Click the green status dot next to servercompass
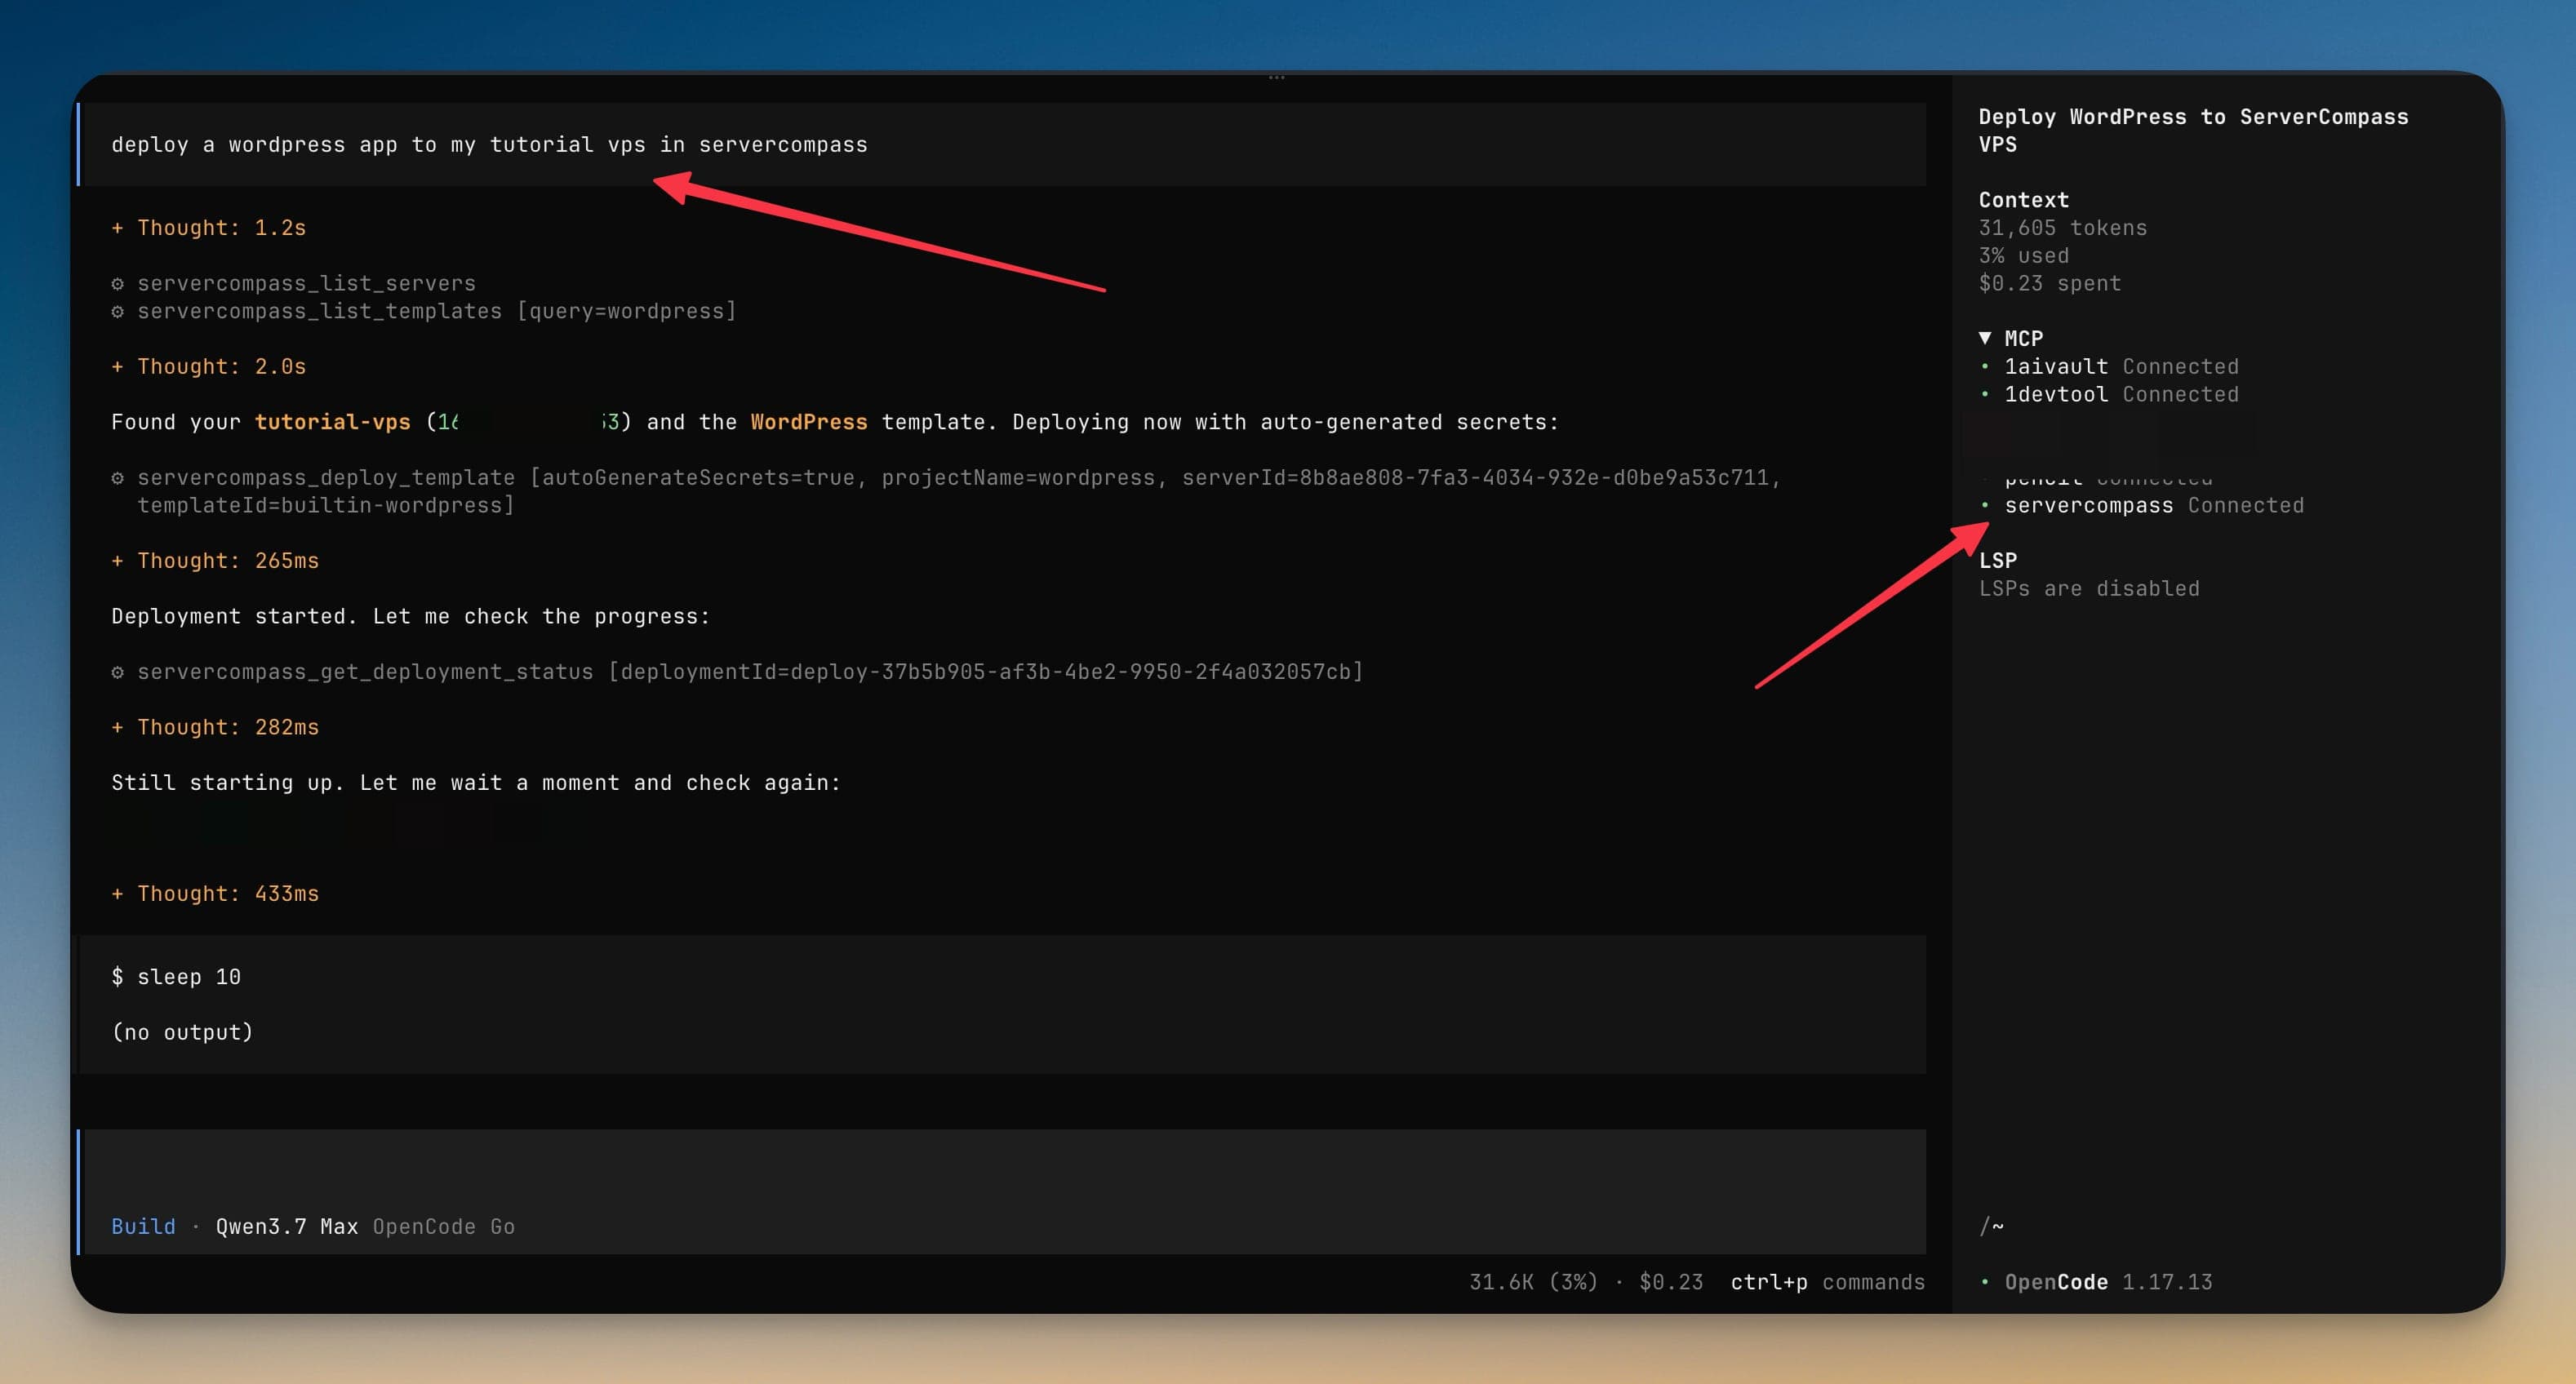Viewport: 2576px width, 1384px height. click(1985, 506)
